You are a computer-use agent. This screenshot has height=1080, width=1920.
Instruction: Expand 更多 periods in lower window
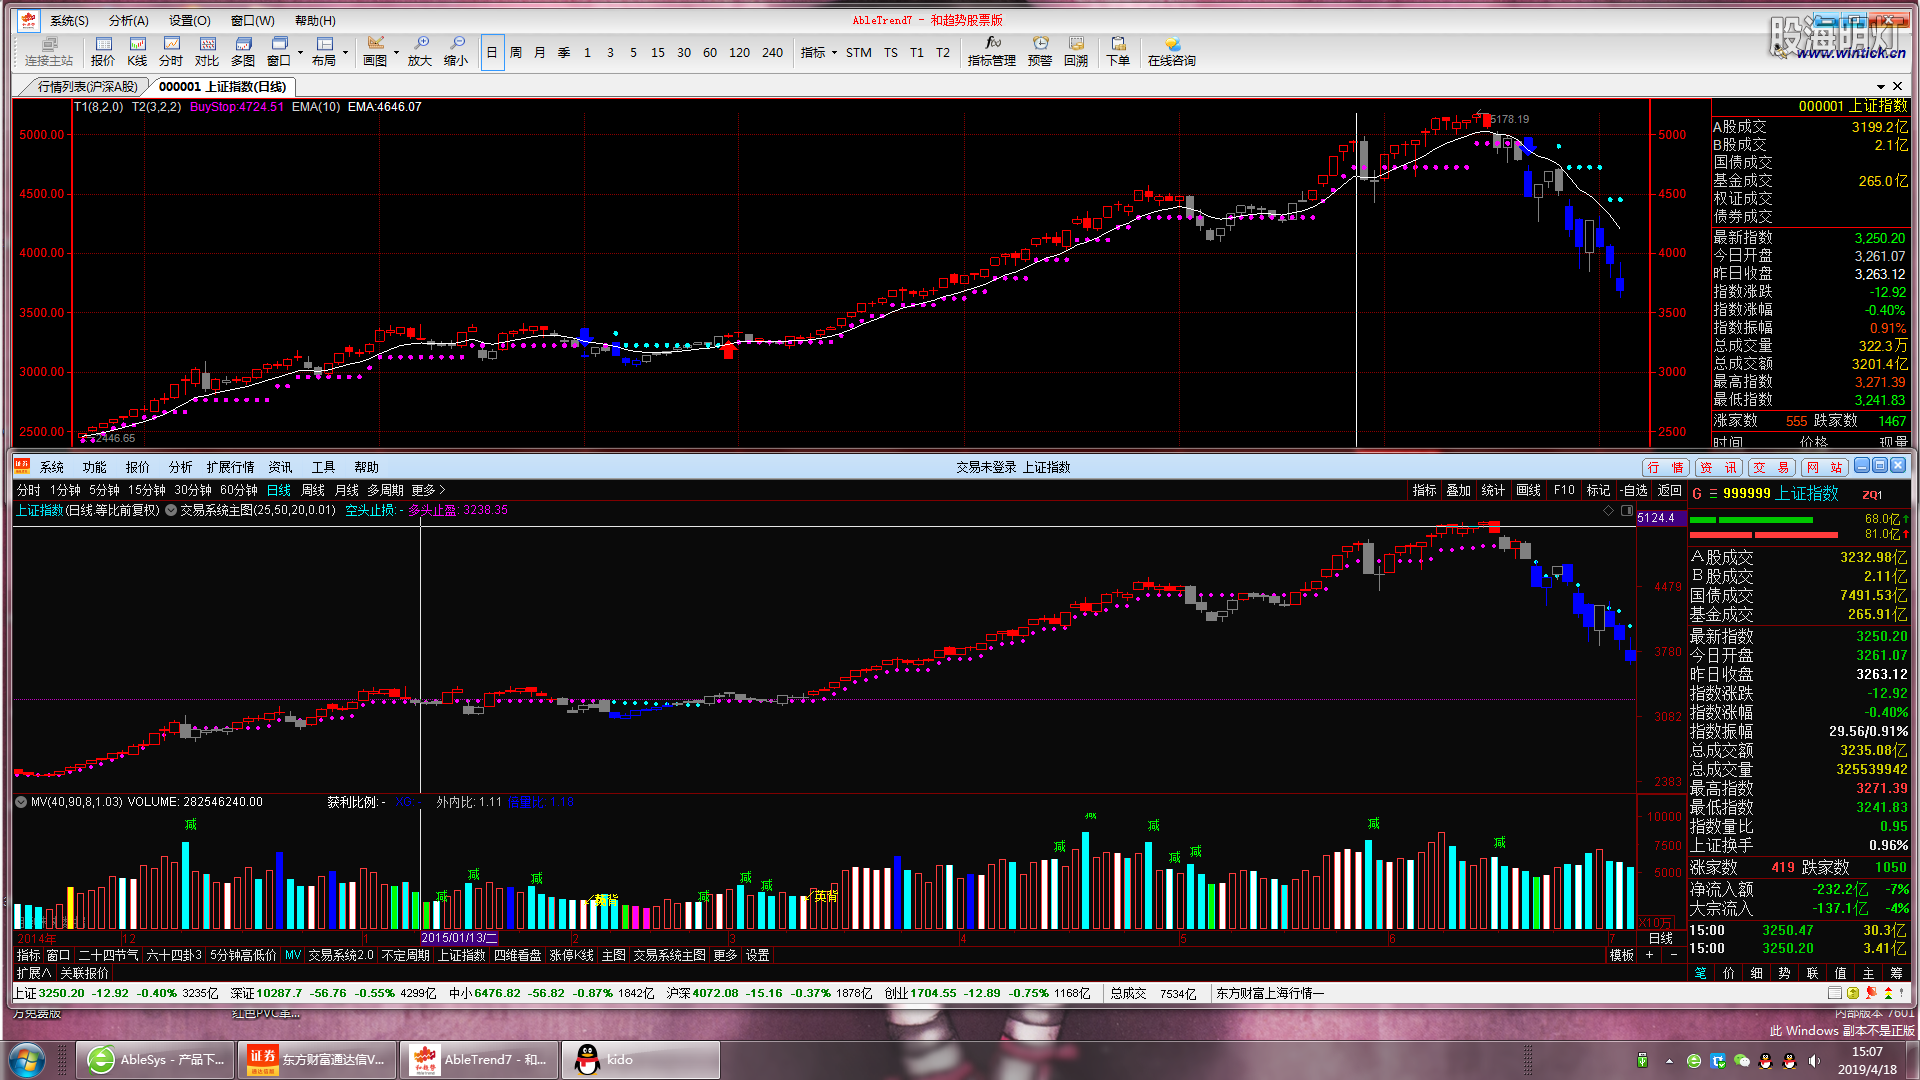pyautogui.click(x=428, y=490)
